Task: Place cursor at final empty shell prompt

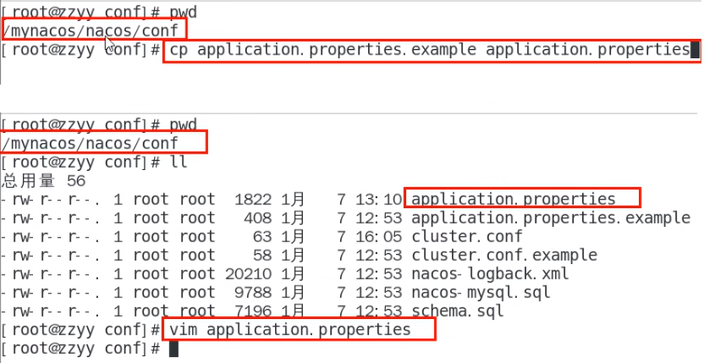Action: [x=174, y=349]
